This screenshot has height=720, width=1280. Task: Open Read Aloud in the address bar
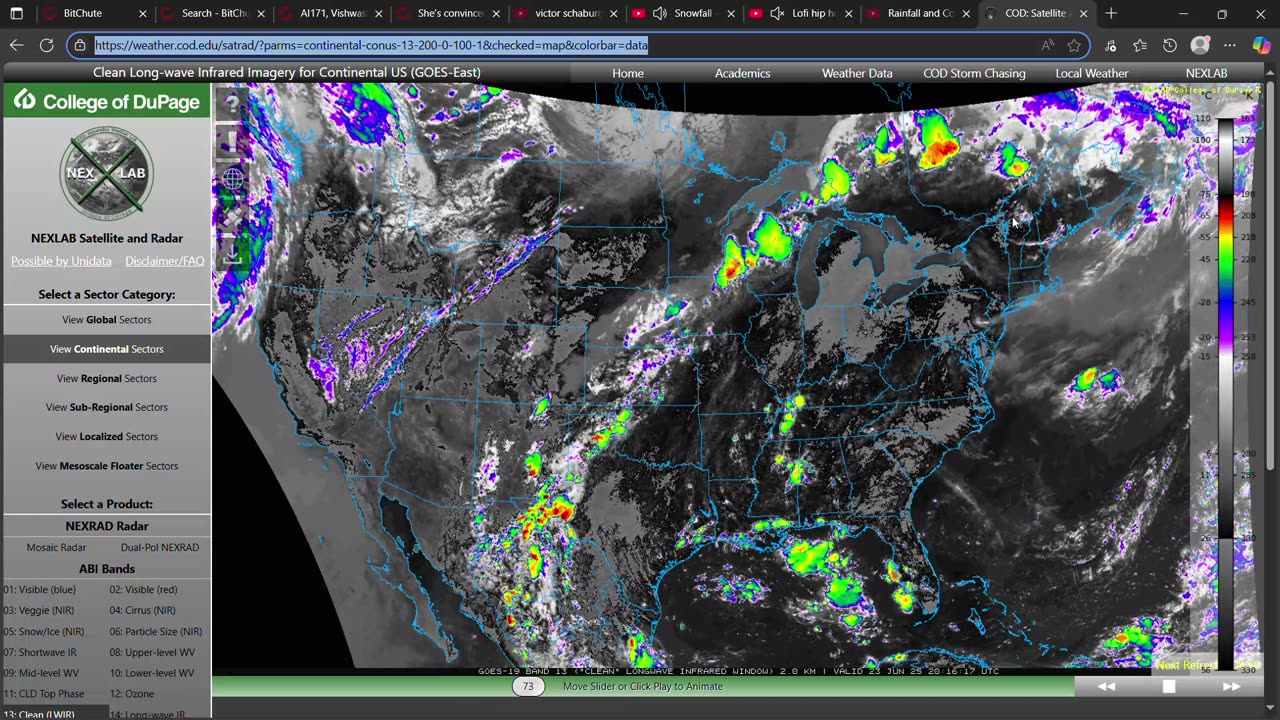tap(1047, 45)
